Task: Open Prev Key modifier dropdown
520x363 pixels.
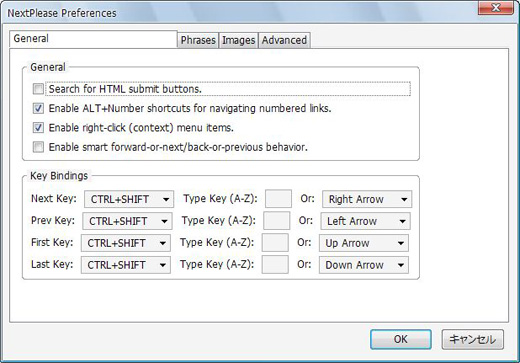Action: coord(127,221)
